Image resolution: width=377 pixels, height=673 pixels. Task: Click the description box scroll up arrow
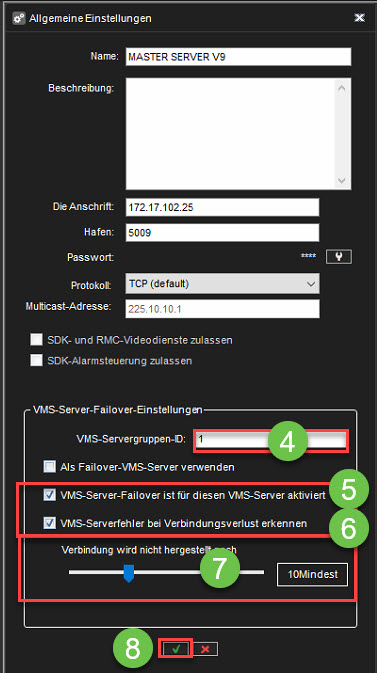pyautogui.click(x=342, y=88)
